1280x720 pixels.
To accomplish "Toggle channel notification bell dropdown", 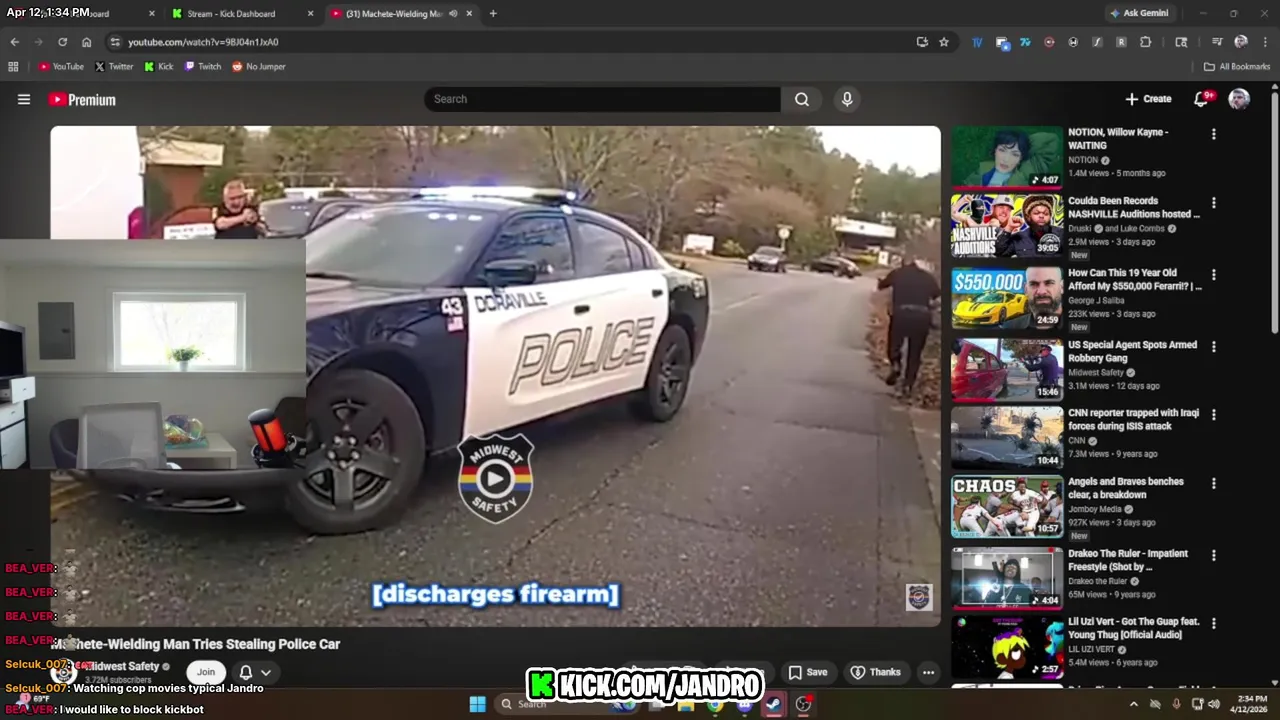I will point(255,672).
